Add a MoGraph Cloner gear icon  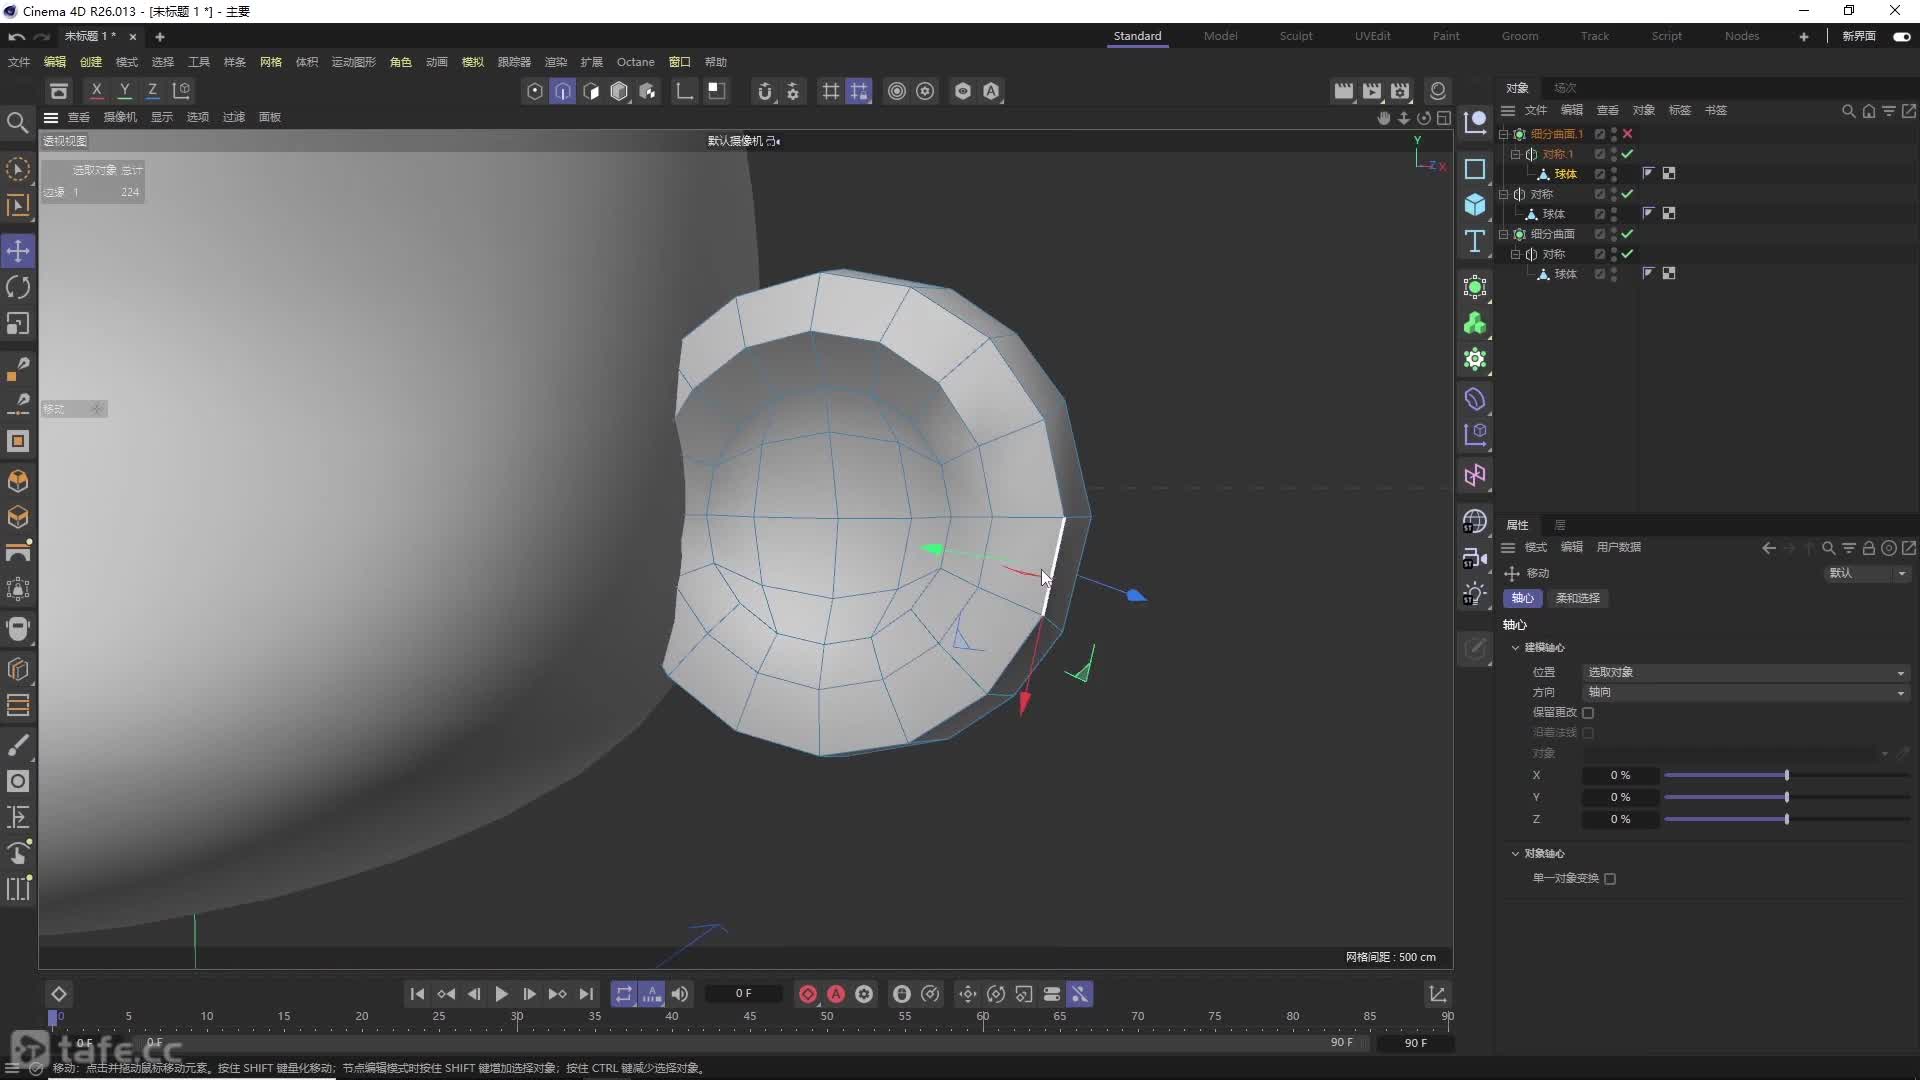click(x=1475, y=360)
